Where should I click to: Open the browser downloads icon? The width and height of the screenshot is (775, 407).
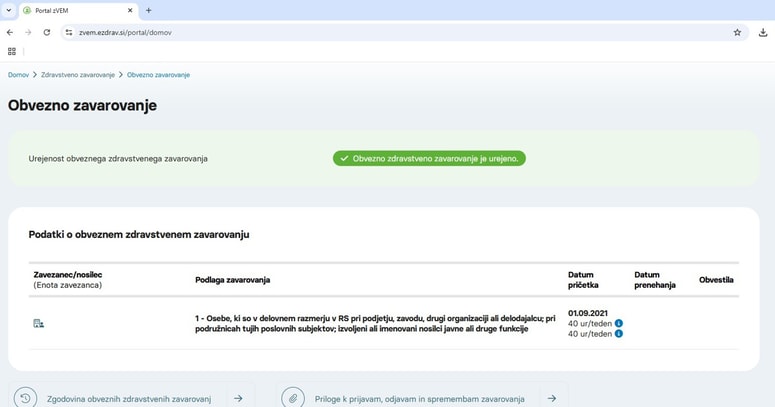(763, 32)
